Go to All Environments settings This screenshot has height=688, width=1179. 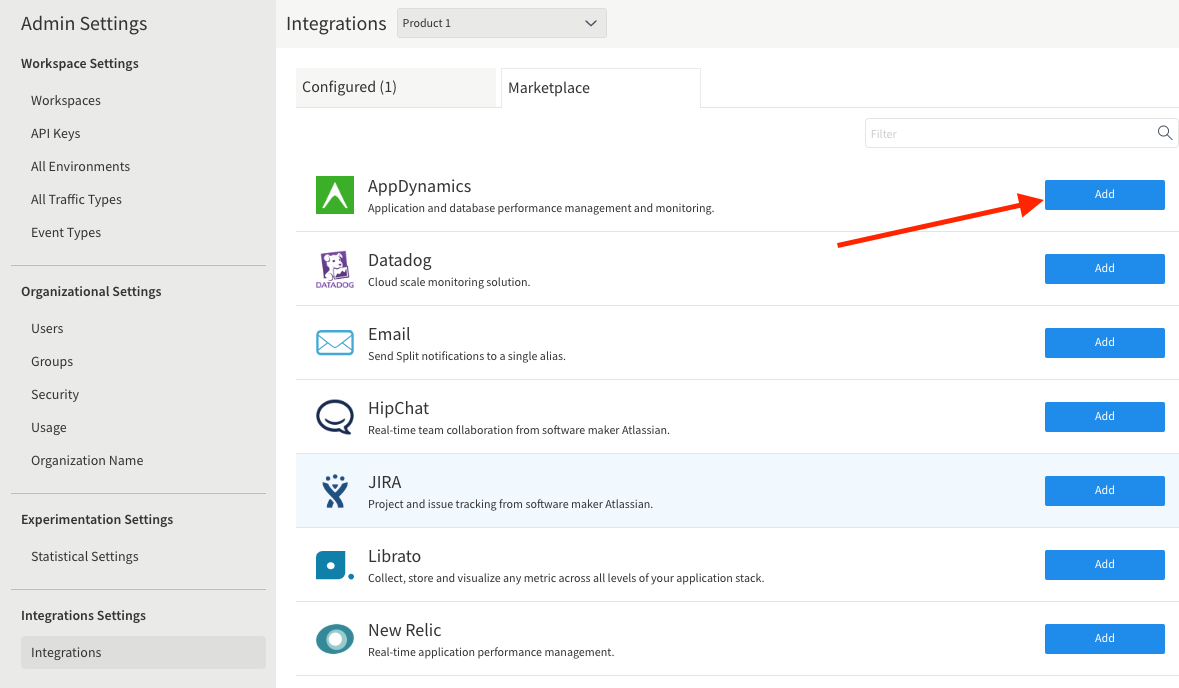[x=80, y=166]
